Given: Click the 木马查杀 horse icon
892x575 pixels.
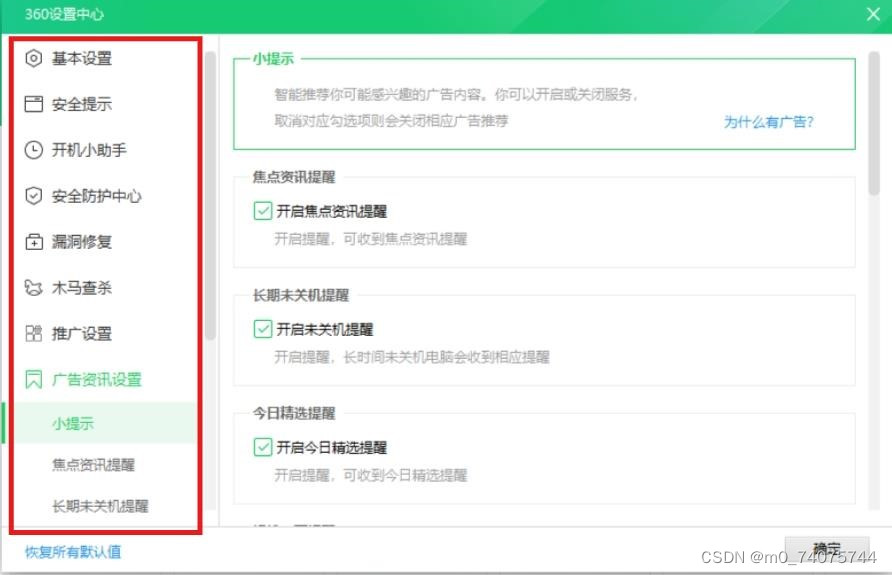Looking at the screenshot, I should tap(34, 288).
